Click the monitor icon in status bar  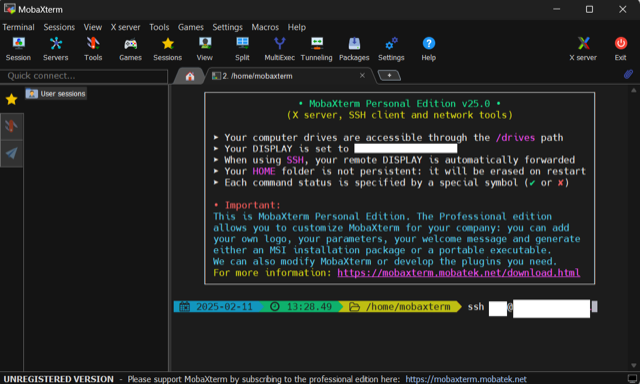tap(632, 378)
